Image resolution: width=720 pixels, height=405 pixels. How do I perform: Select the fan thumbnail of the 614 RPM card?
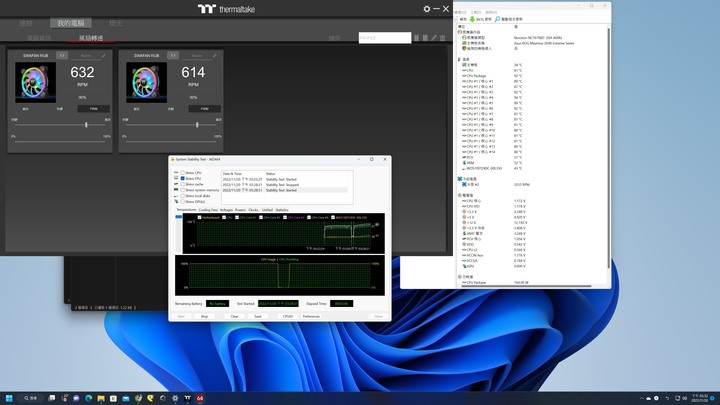[146, 82]
